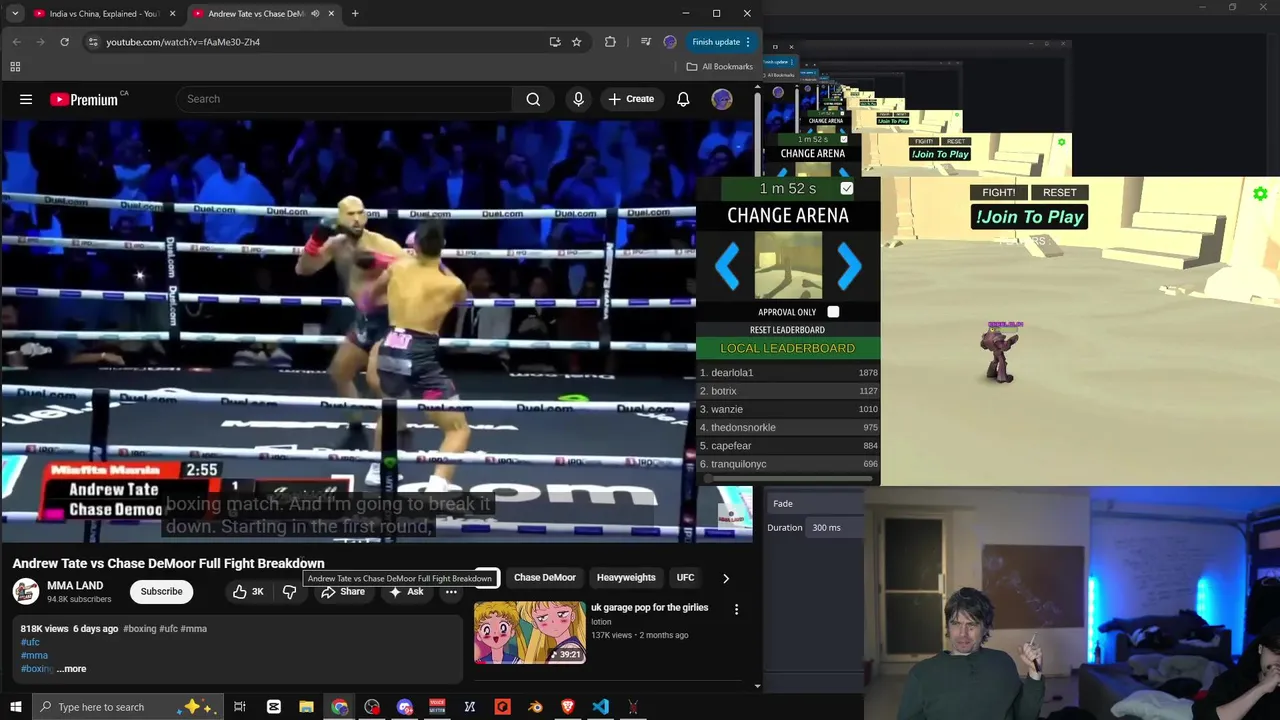This screenshot has width=1280, height=720.
Task: Open the Fade transition dropdown
Action: (x=815, y=504)
